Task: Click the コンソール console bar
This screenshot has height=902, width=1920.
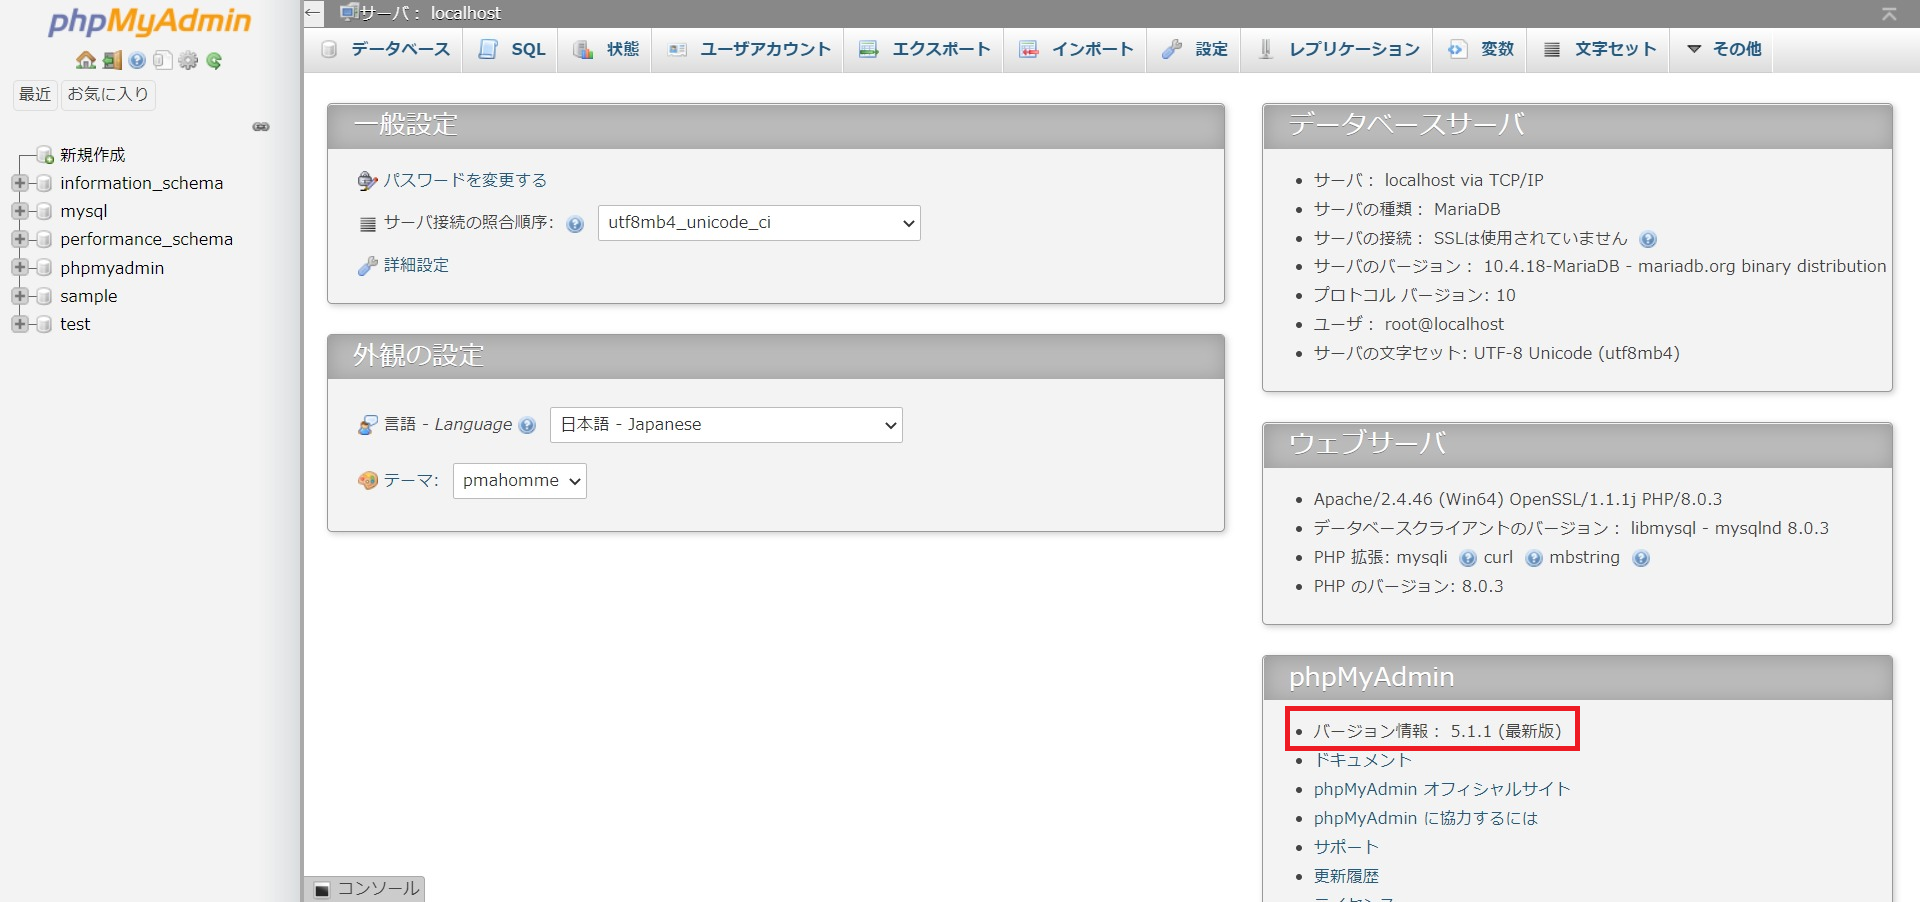Action: click(365, 889)
